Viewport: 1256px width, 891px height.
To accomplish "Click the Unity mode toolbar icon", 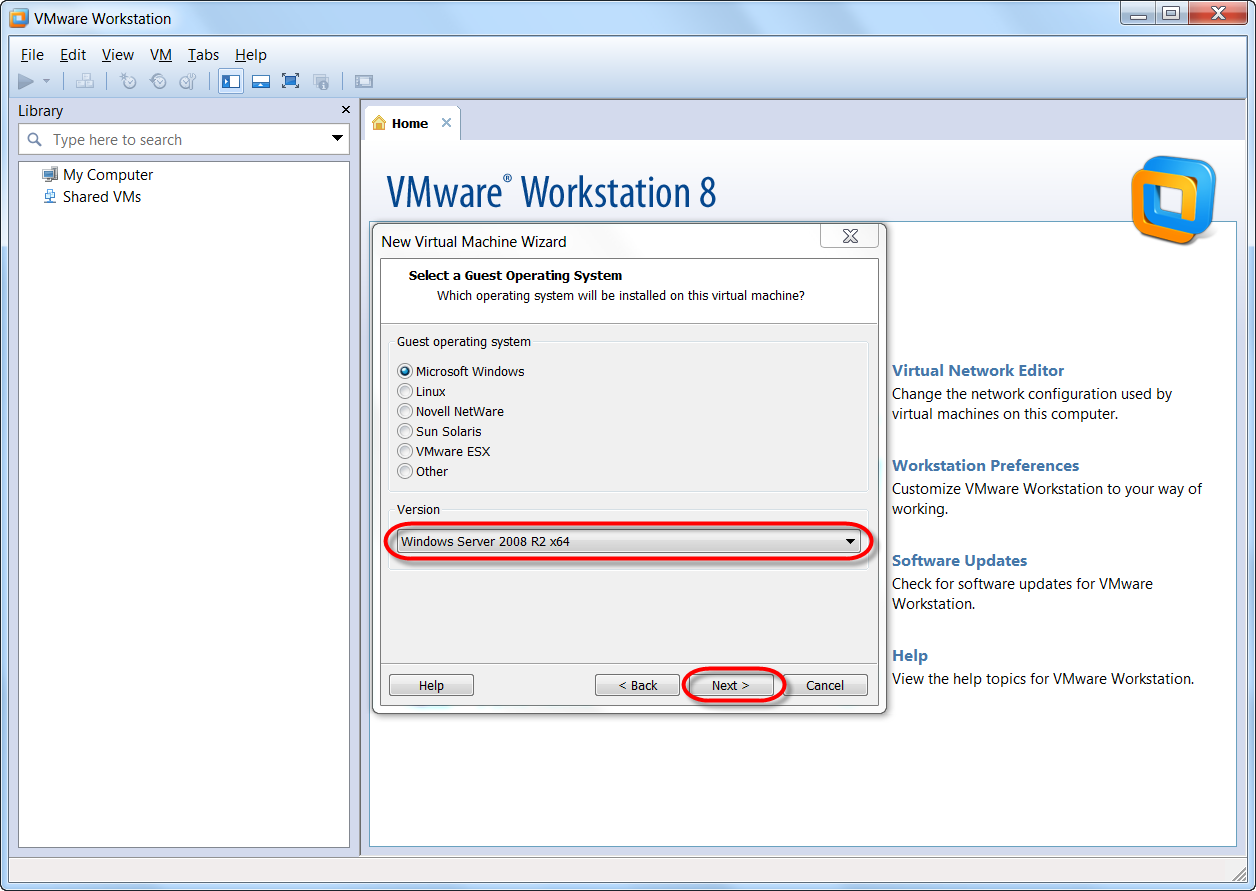I will 321,82.
